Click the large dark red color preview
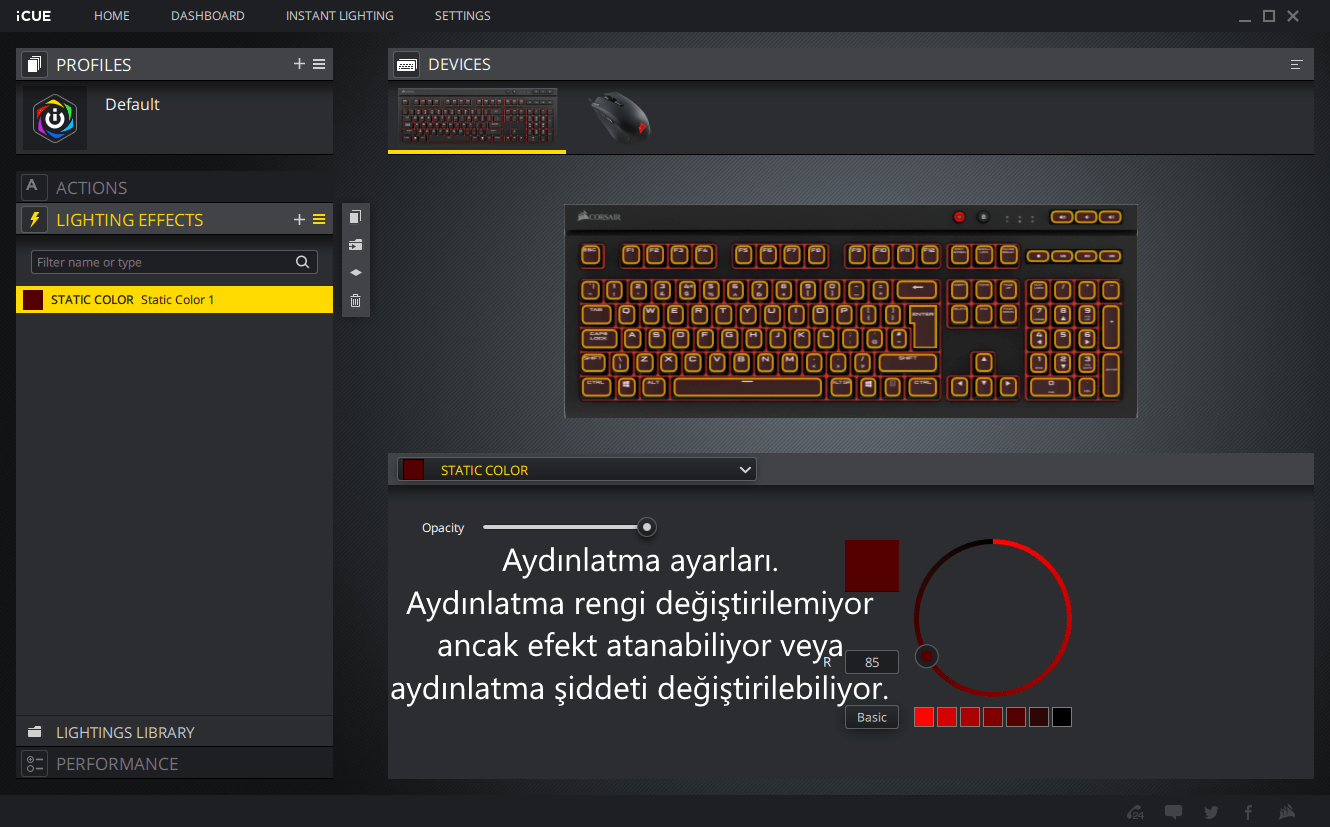Viewport: 1330px width, 827px height. pyautogui.click(x=872, y=566)
